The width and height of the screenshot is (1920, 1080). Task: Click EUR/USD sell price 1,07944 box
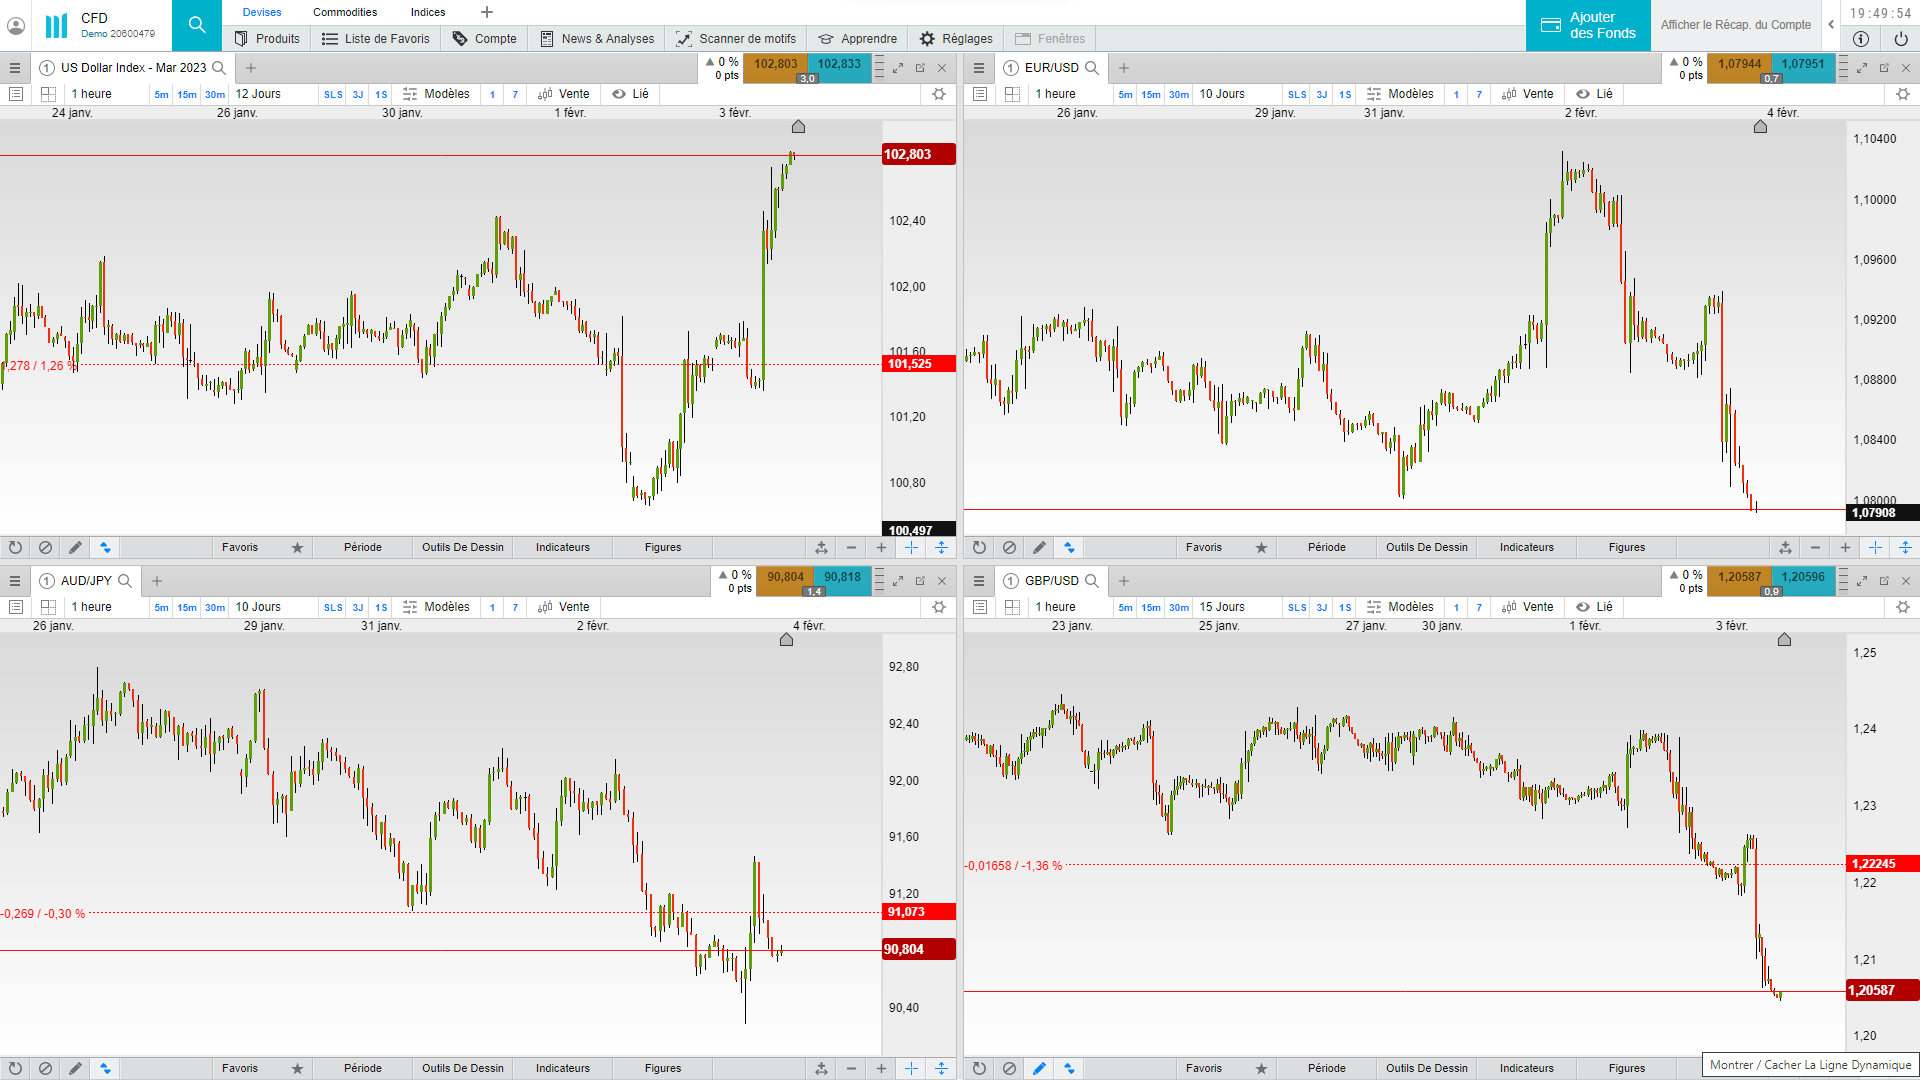(x=1739, y=64)
